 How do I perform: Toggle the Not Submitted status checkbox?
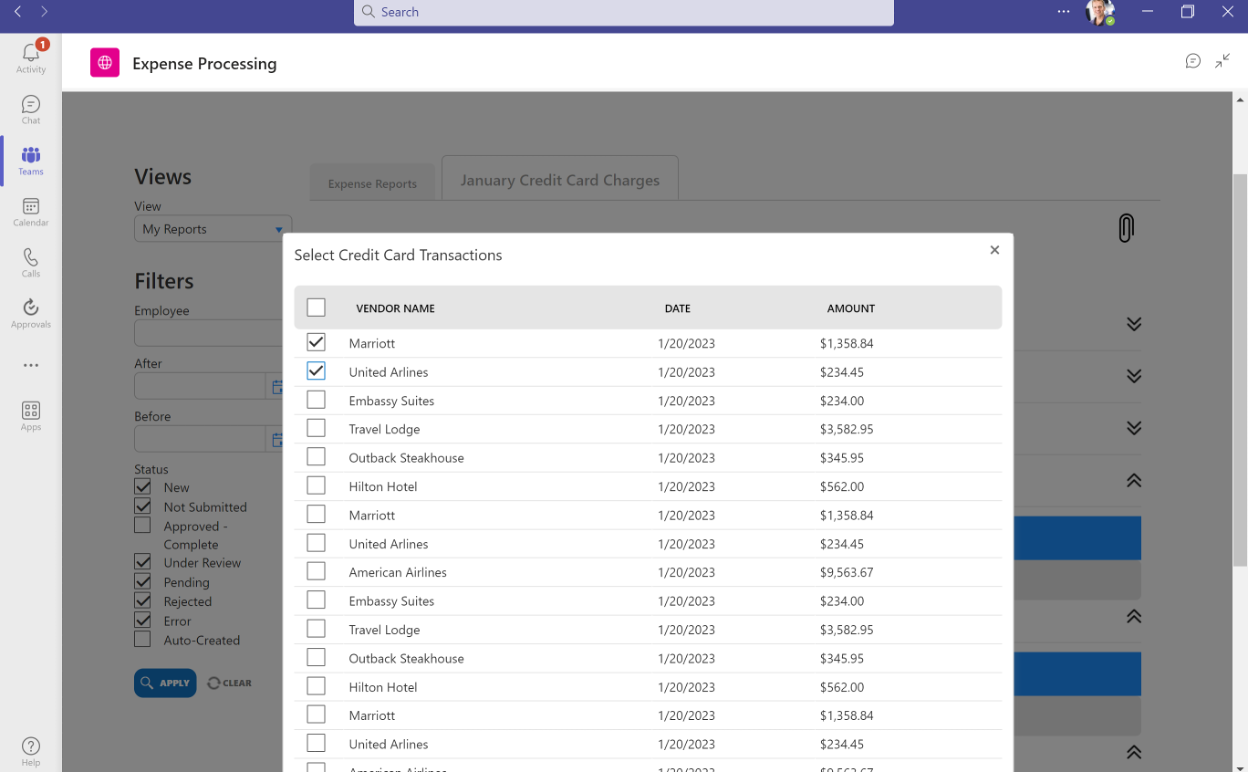pos(143,506)
